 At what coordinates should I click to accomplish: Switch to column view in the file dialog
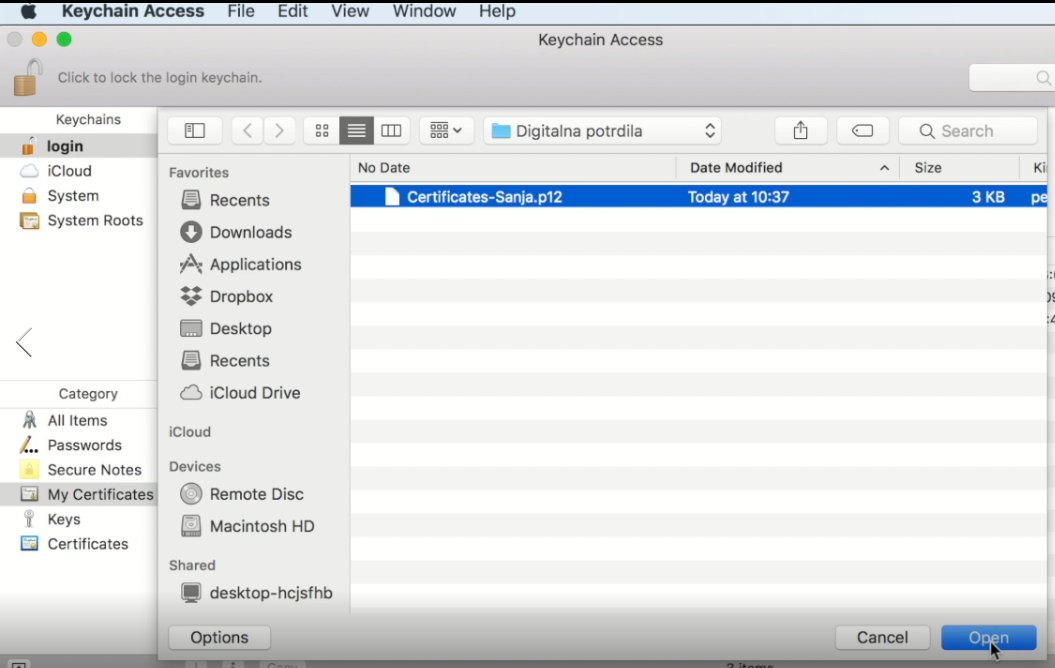pos(391,131)
